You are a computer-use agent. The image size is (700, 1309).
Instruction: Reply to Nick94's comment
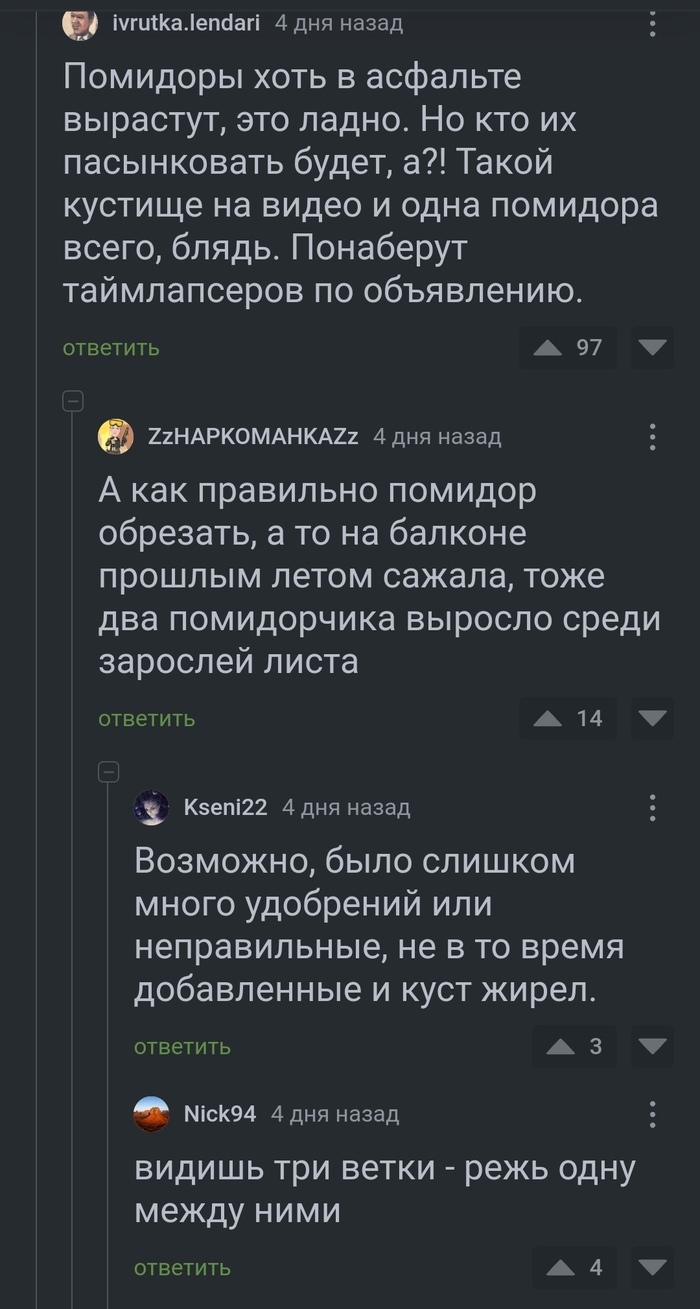182,1268
